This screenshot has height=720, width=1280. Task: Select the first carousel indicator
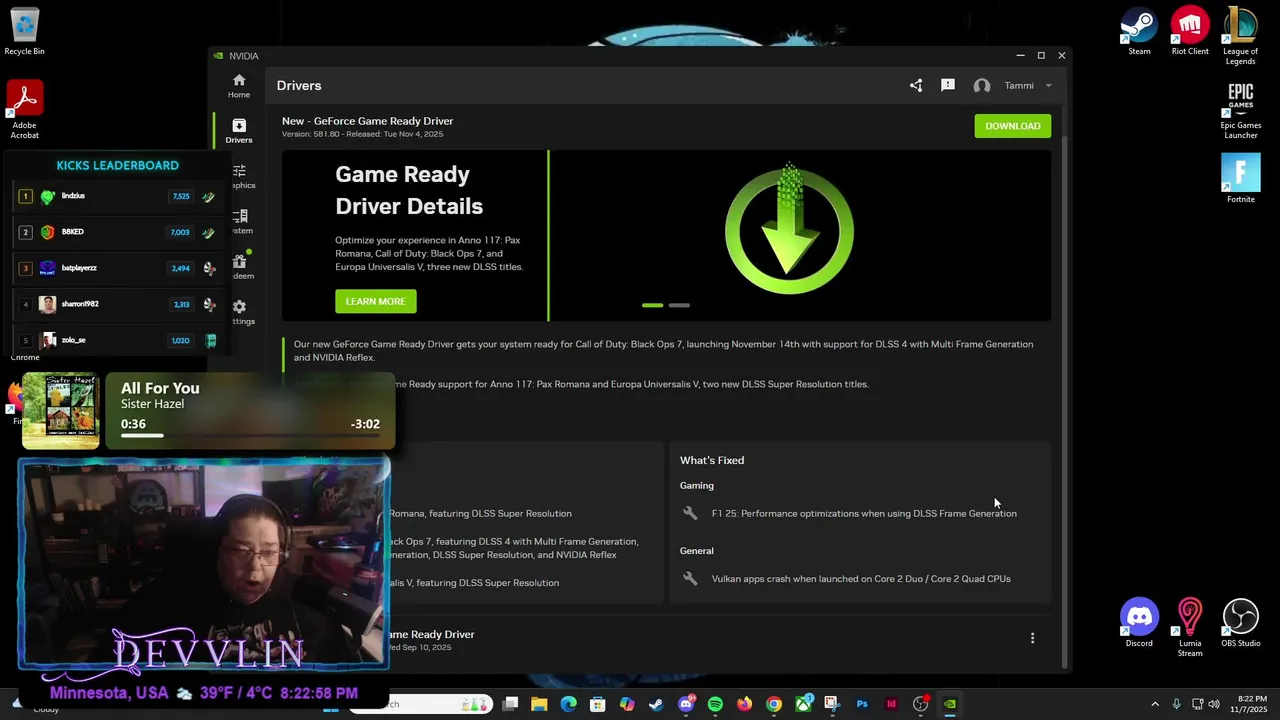tap(652, 305)
